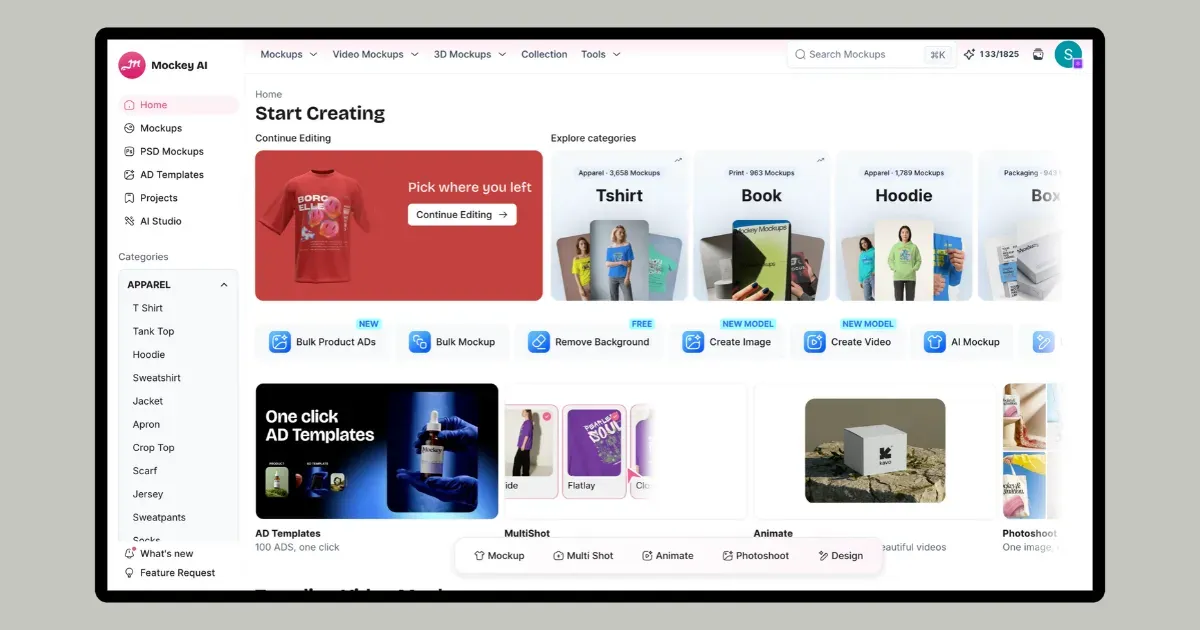The image size is (1200, 630).
Task: Open the Animate box preview card
Action: 875,451
